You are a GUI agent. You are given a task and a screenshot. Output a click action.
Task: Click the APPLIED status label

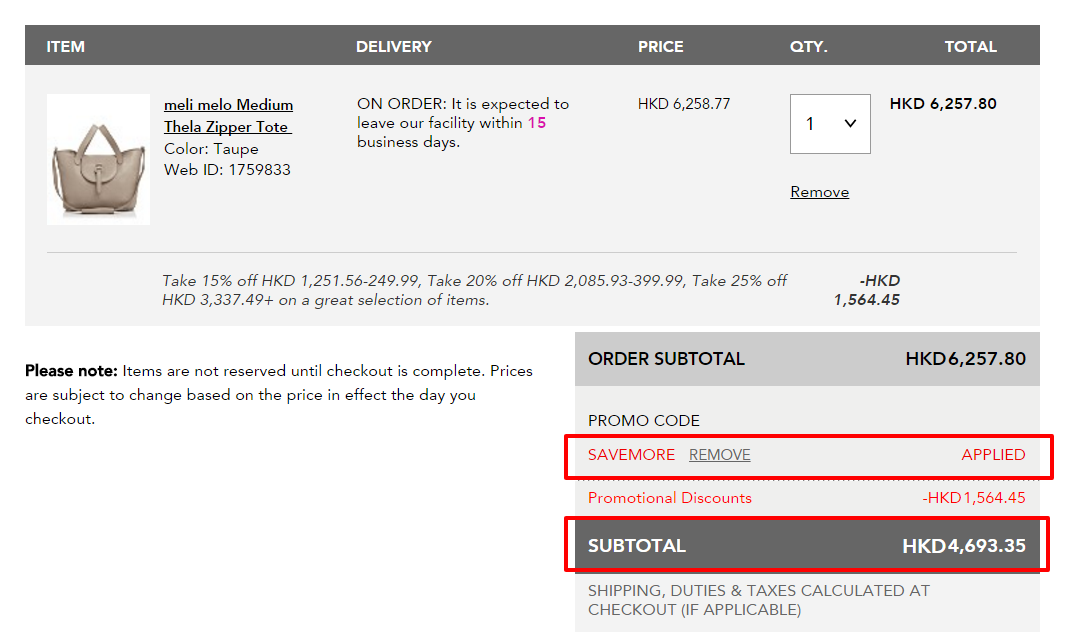[x=993, y=454]
